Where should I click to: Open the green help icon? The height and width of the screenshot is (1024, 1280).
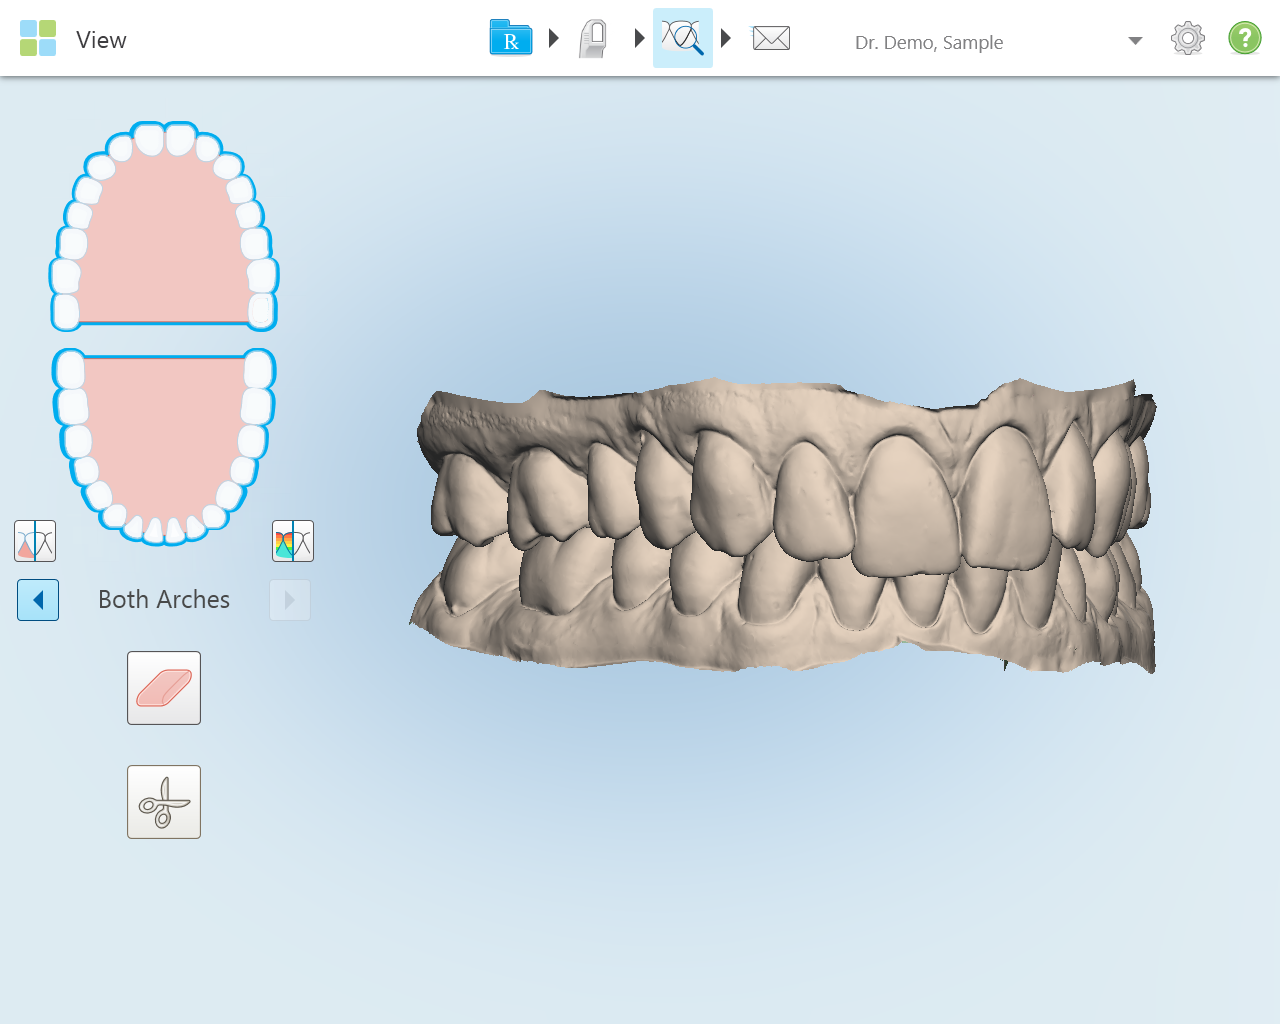tap(1245, 39)
